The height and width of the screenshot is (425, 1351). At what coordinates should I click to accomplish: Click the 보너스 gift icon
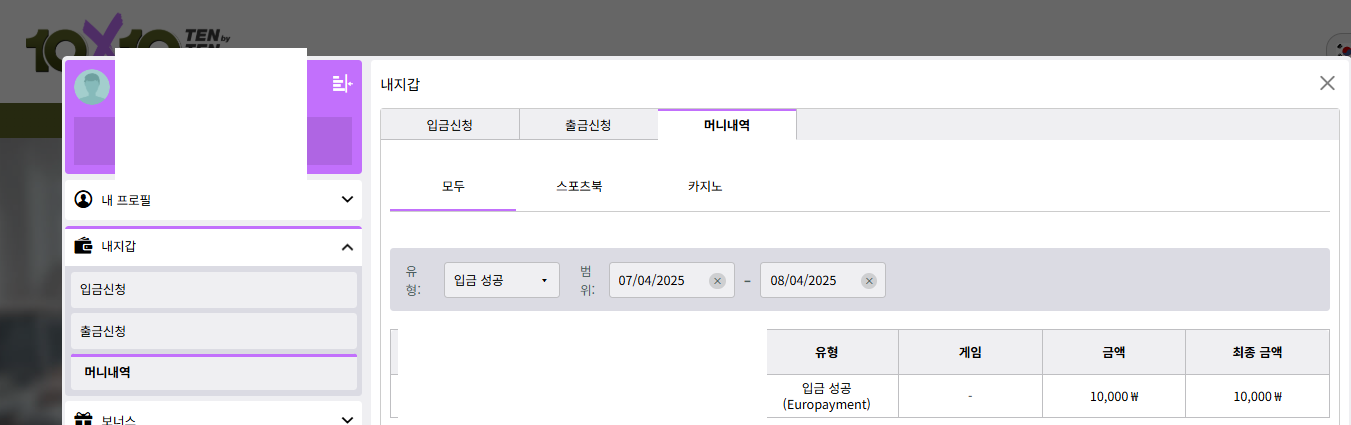[84, 418]
